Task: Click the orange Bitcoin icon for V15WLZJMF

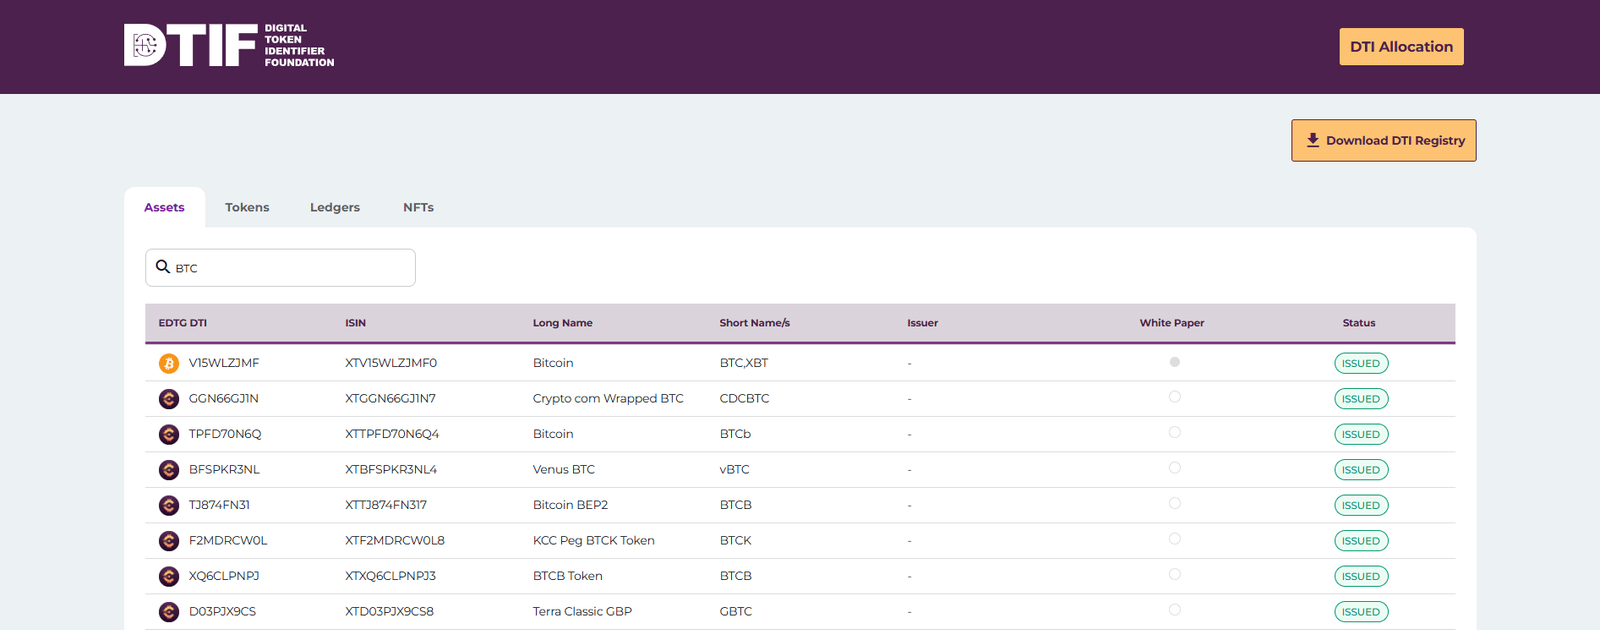Action: pos(169,363)
